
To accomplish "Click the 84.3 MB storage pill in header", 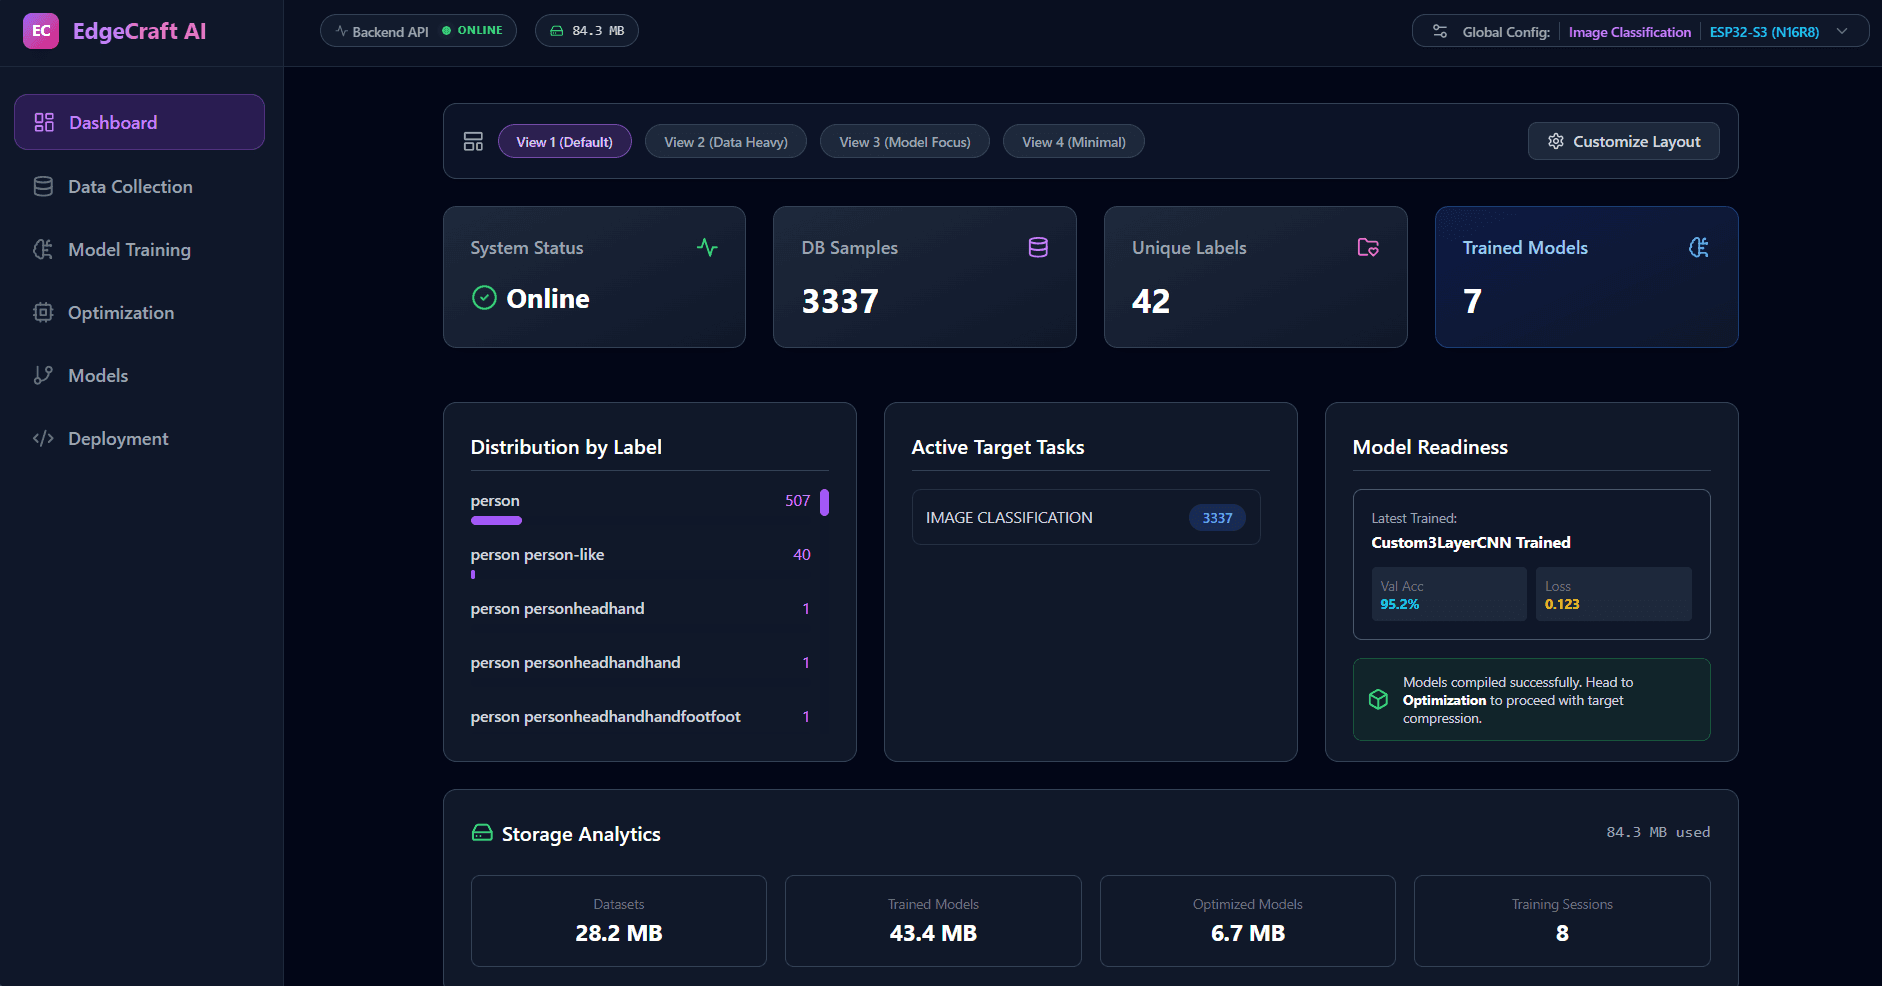I will point(587,31).
